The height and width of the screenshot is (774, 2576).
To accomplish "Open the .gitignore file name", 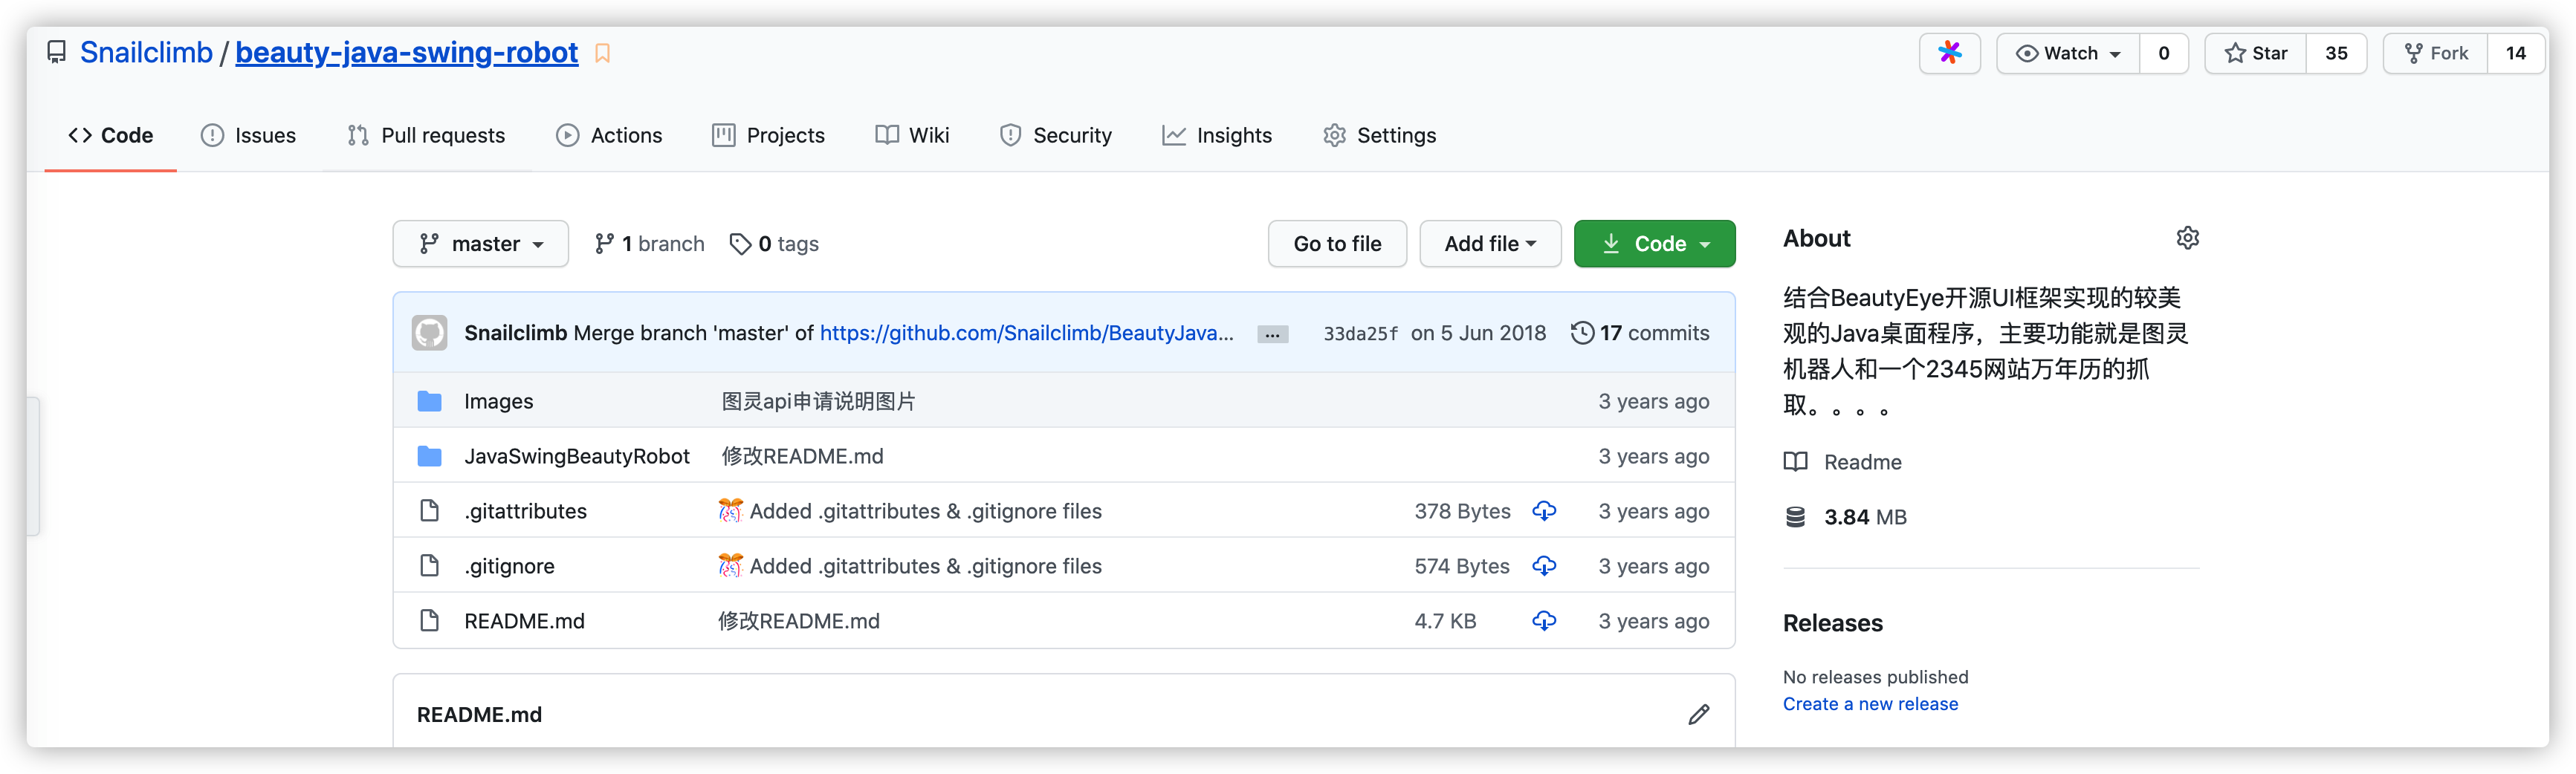I will 509,566.
